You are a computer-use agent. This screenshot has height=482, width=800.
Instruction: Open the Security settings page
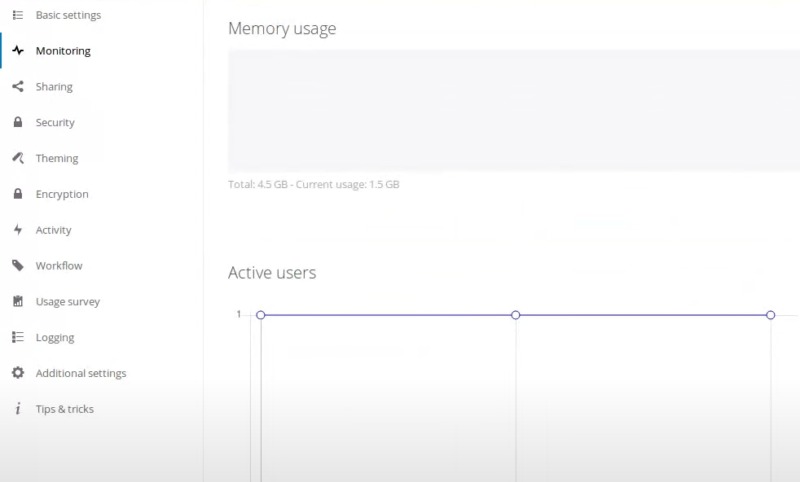[55, 123]
